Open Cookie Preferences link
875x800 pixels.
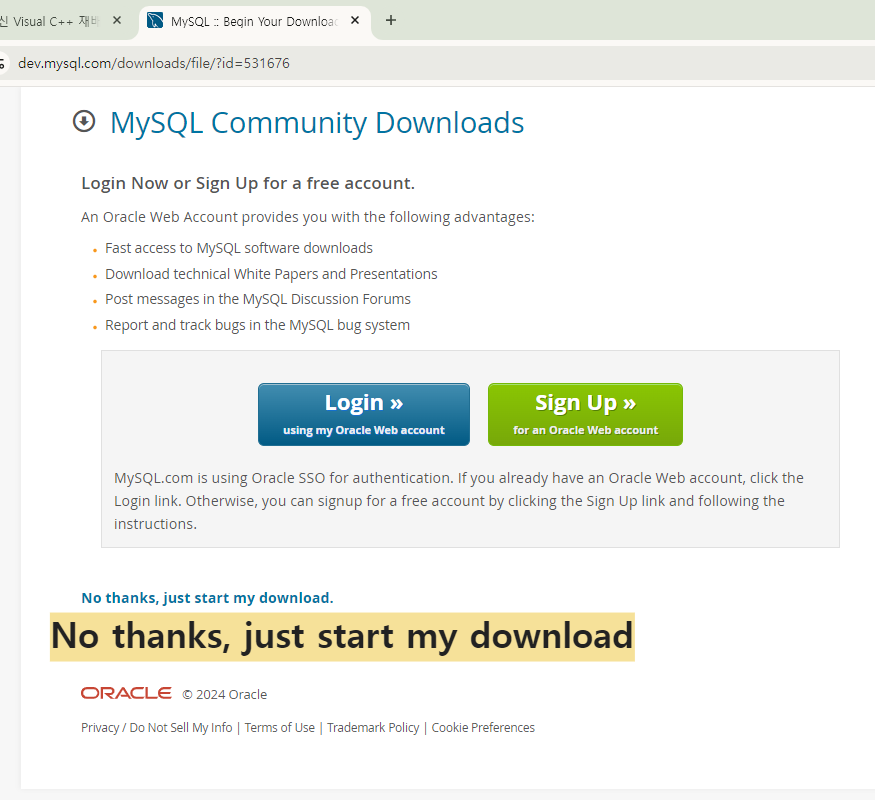pos(483,727)
